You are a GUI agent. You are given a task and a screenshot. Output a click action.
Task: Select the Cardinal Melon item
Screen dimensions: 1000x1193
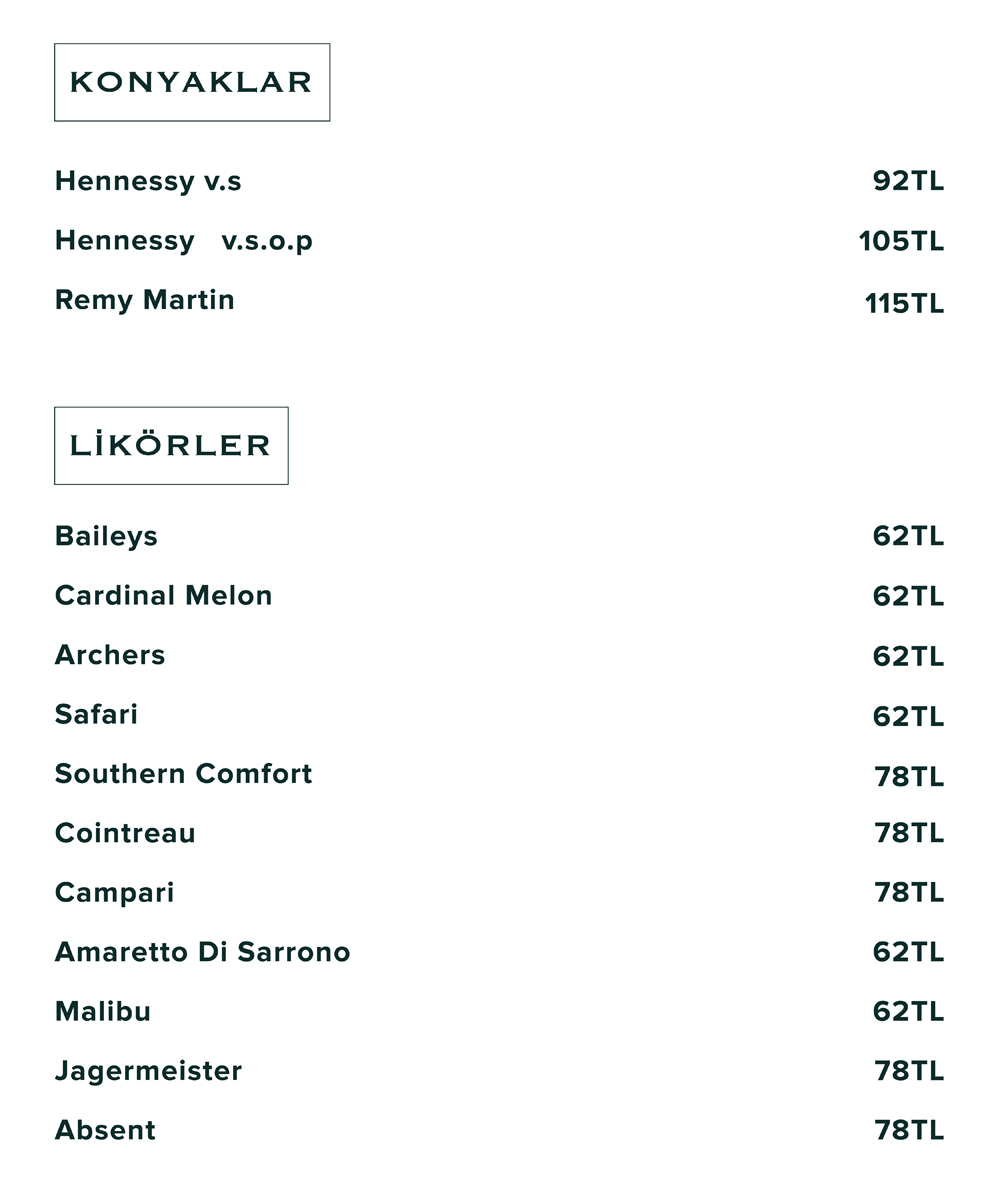[x=163, y=596]
